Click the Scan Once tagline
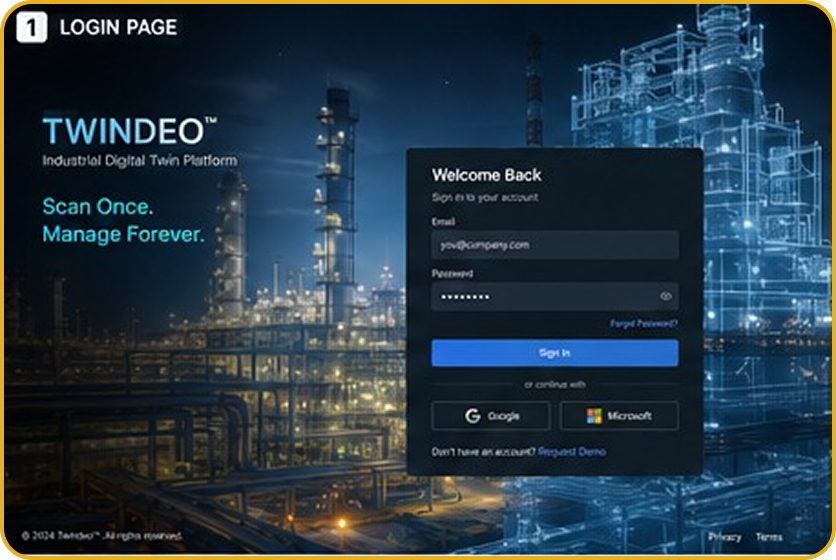836x560 pixels. pyautogui.click(x=98, y=206)
